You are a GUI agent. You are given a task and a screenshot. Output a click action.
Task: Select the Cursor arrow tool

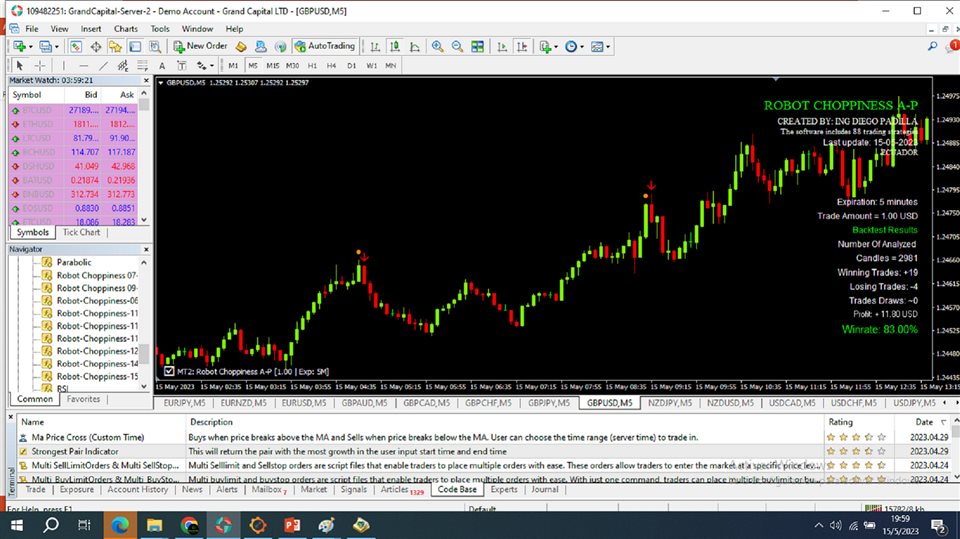click(19, 66)
